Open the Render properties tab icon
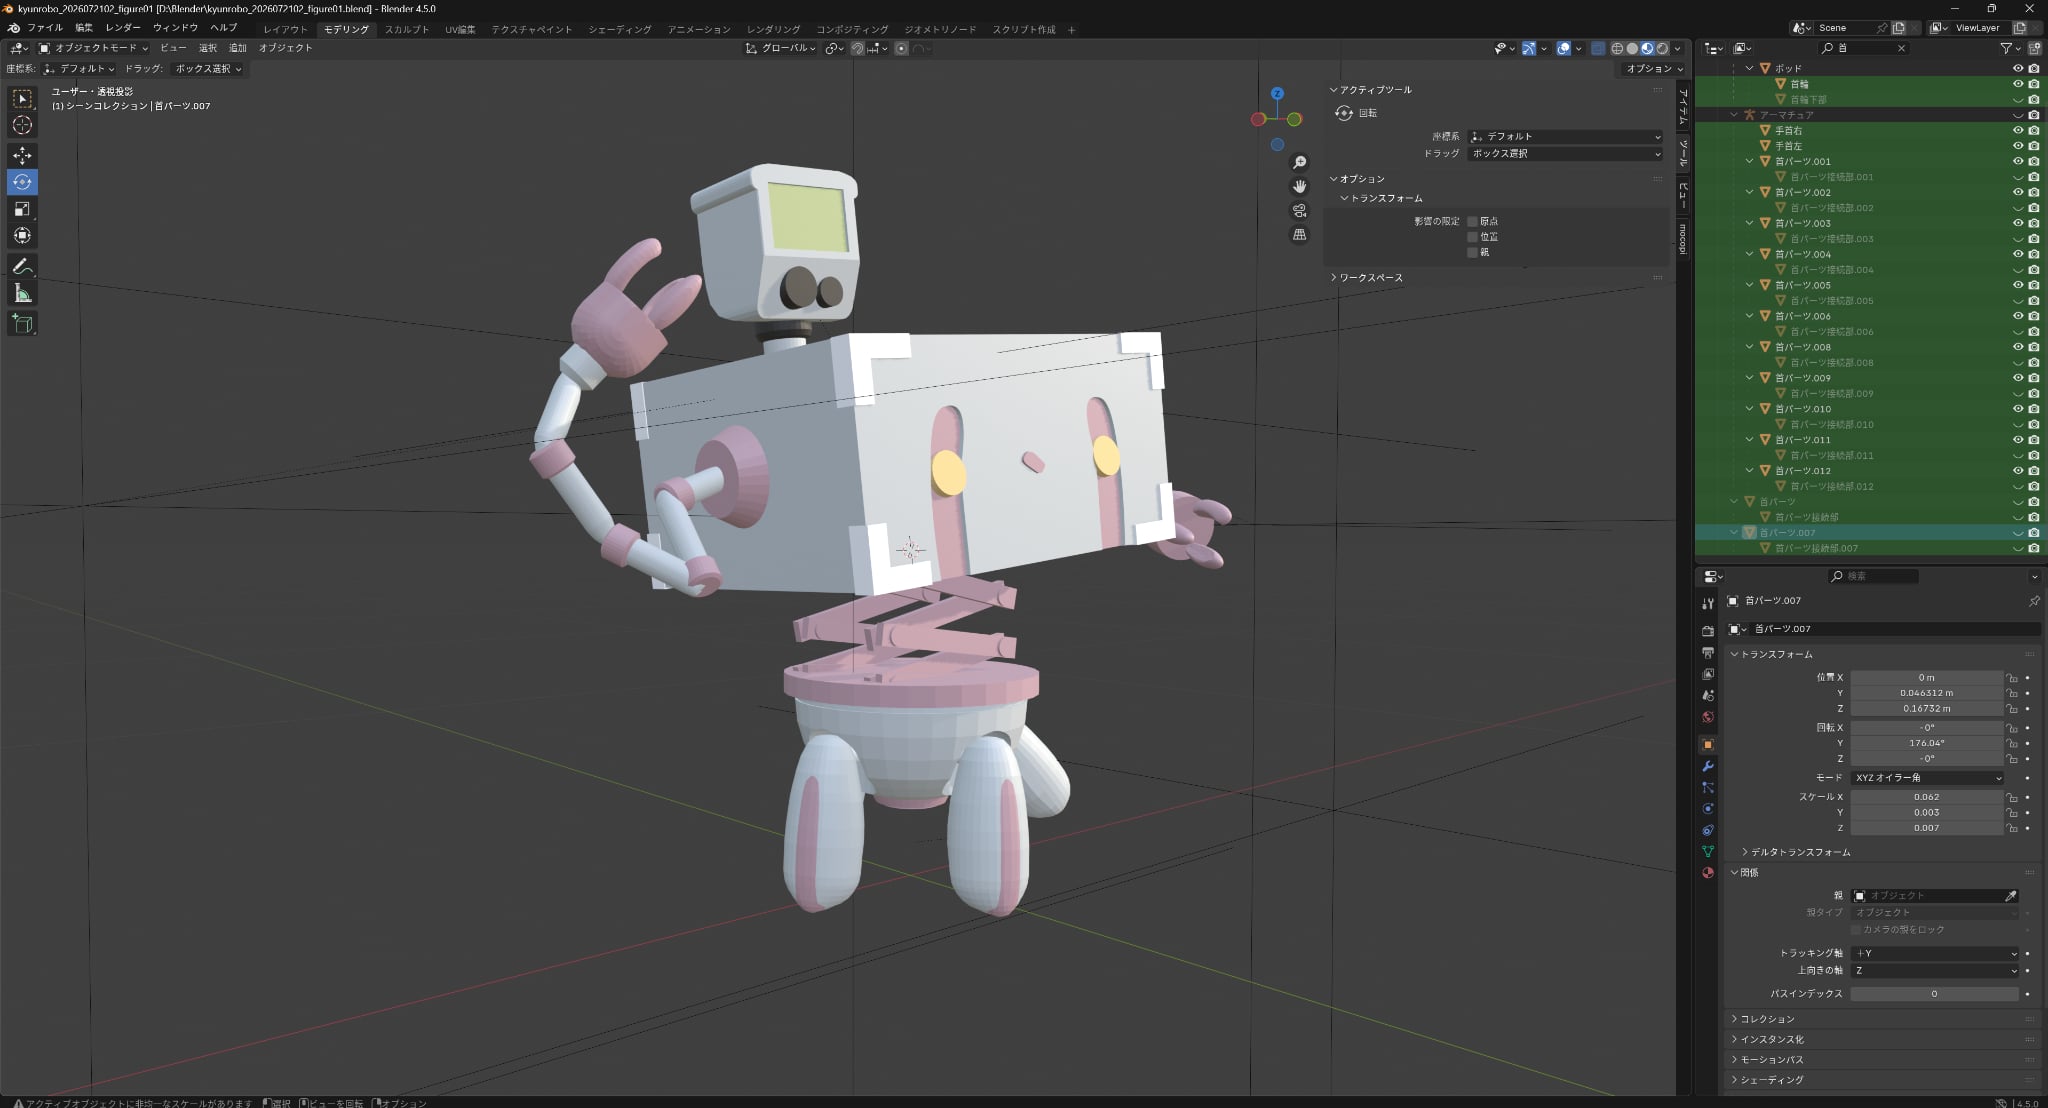 point(1708,631)
